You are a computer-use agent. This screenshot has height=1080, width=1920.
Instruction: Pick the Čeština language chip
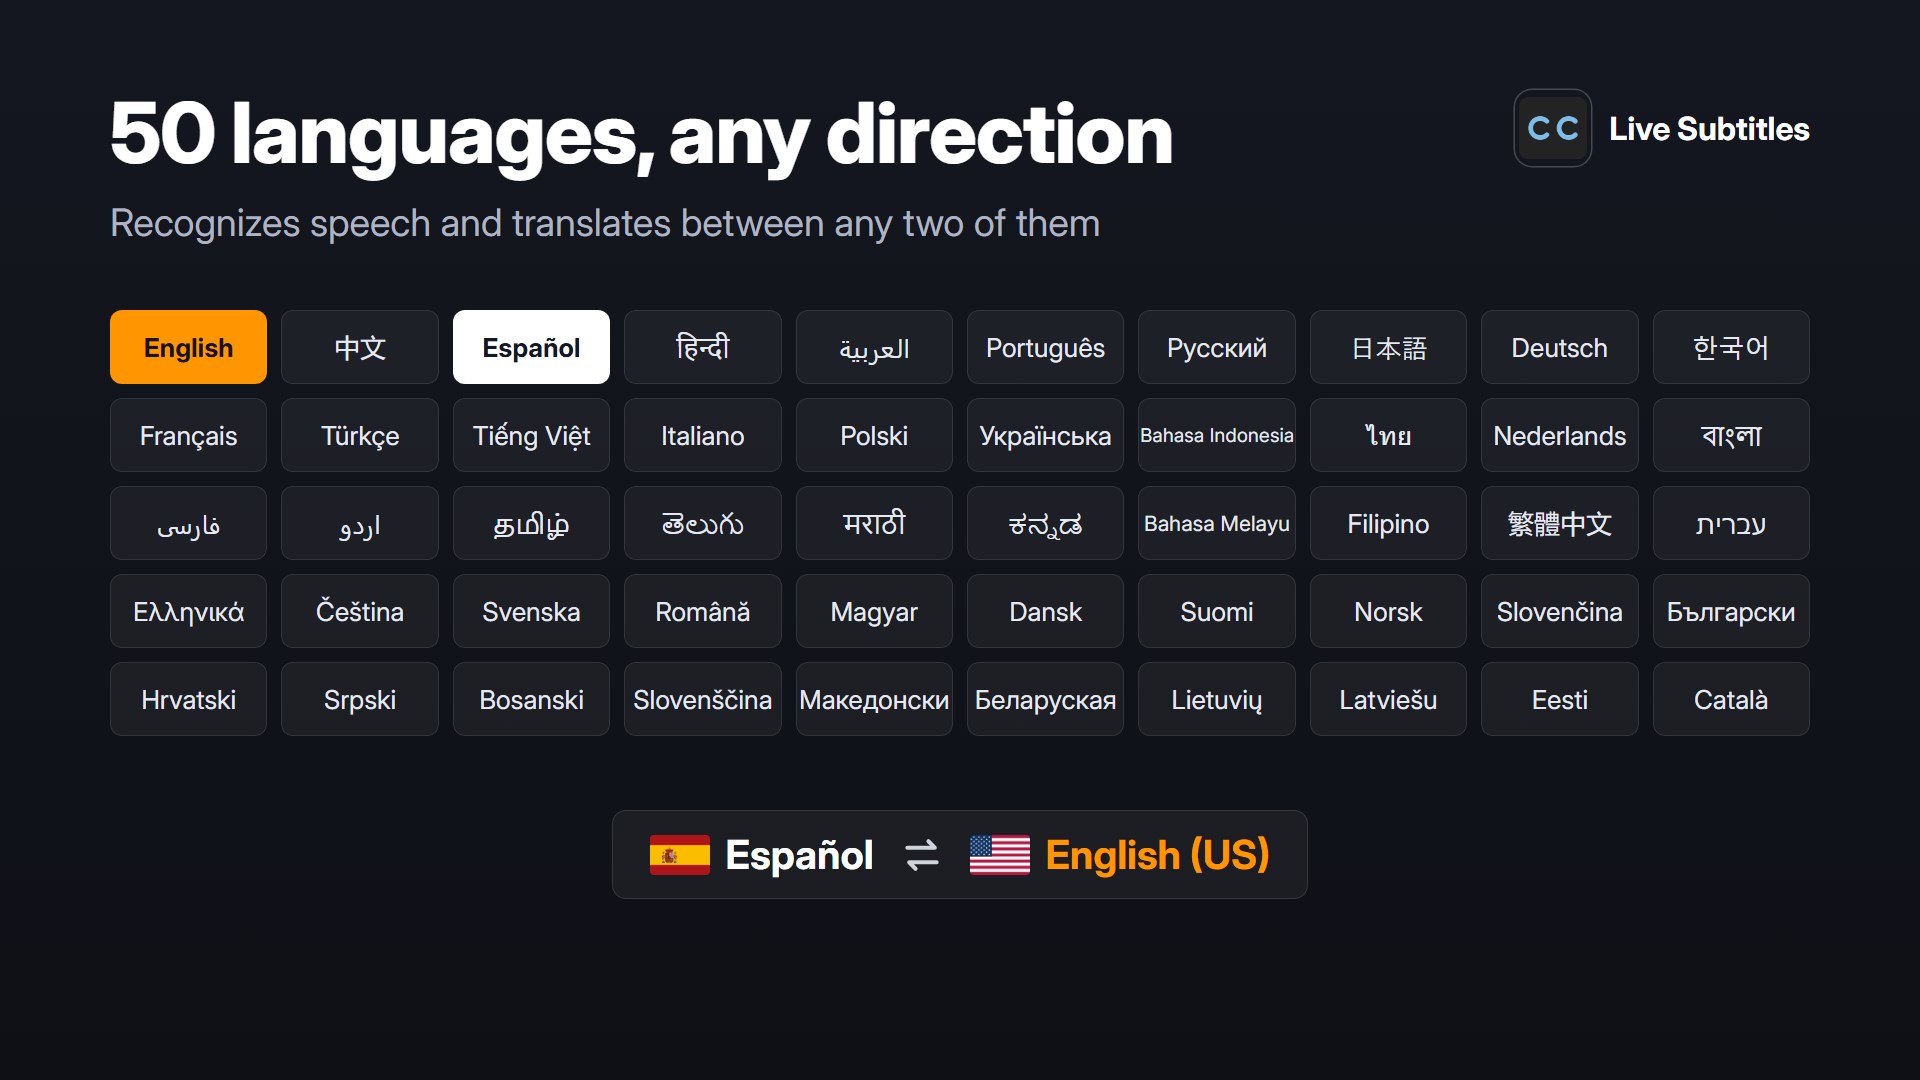[x=360, y=611]
